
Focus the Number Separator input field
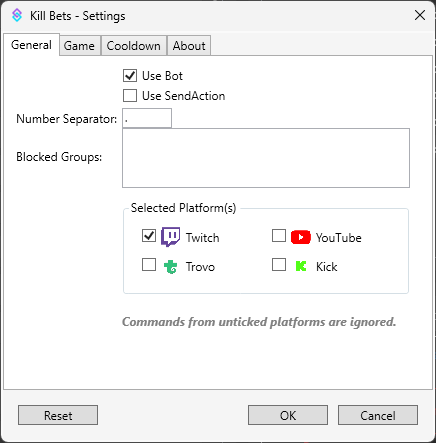tap(147, 118)
